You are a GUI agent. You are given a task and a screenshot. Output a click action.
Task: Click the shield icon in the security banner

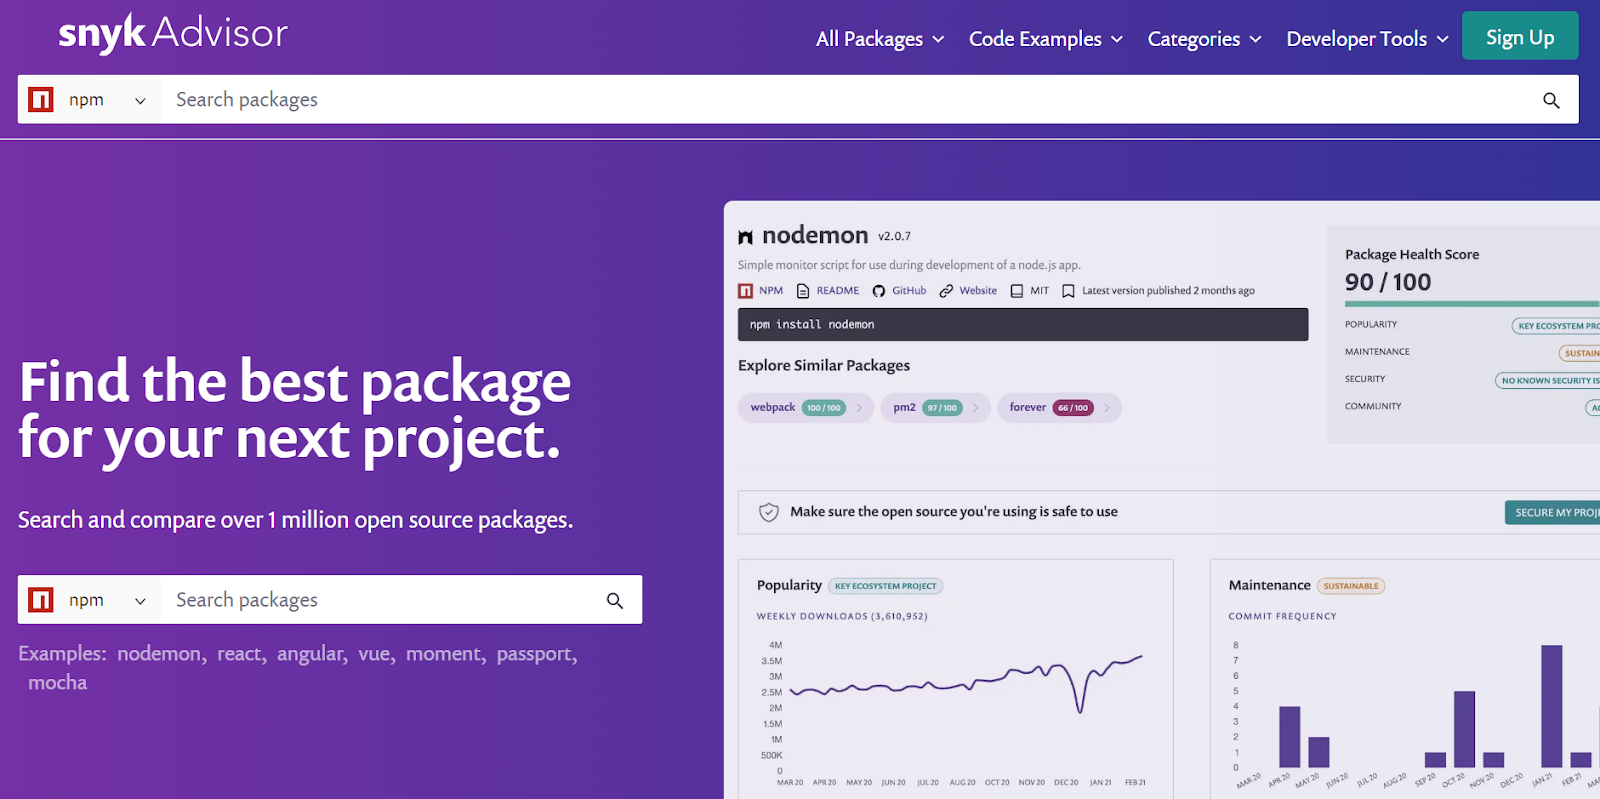(x=769, y=512)
